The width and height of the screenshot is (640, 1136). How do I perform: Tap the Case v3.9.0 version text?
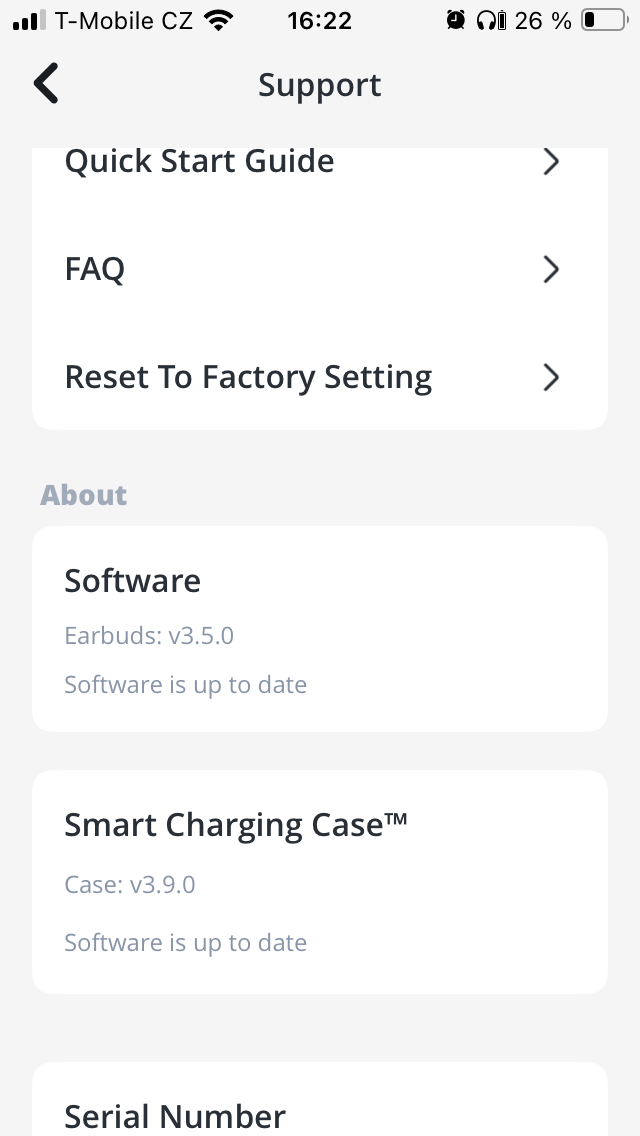130,885
